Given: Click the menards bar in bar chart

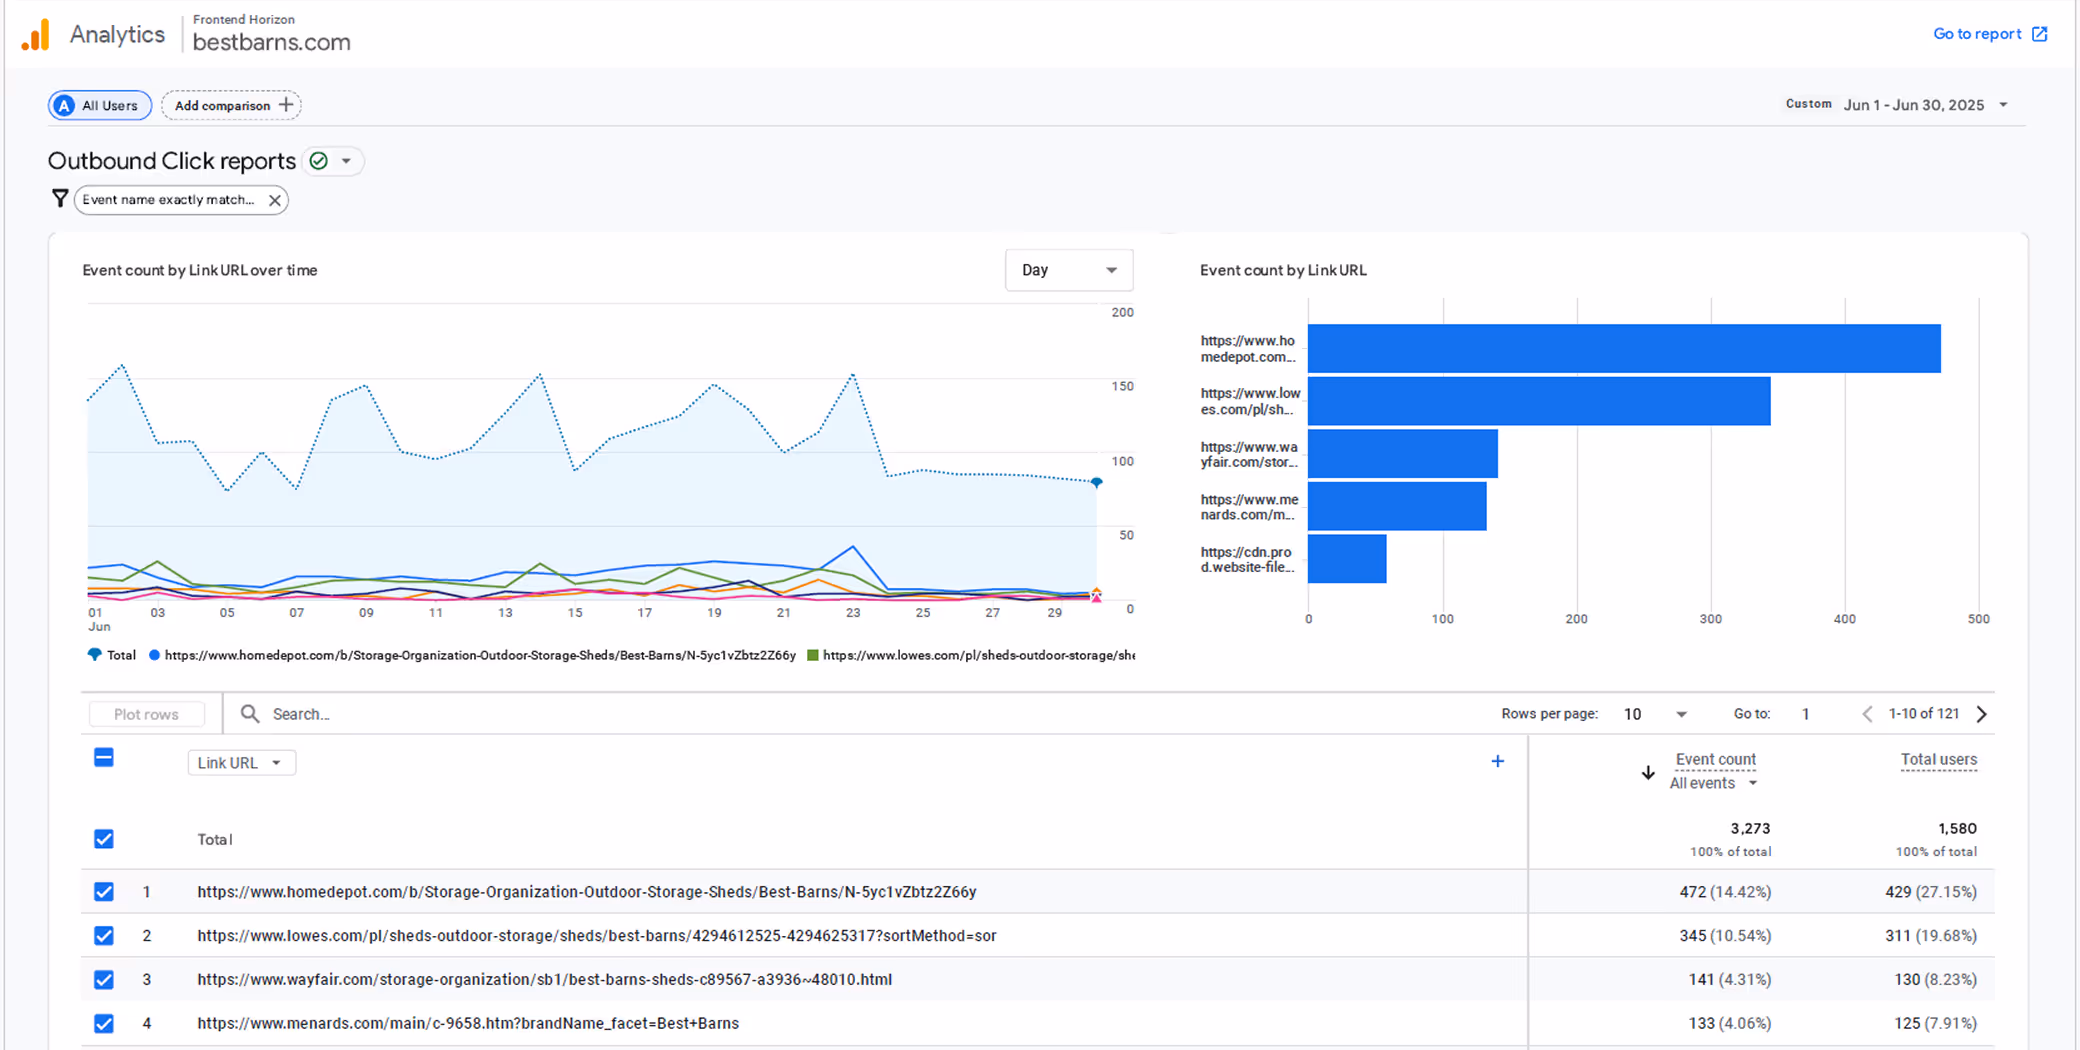Looking at the screenshot, I should 1397,506.
